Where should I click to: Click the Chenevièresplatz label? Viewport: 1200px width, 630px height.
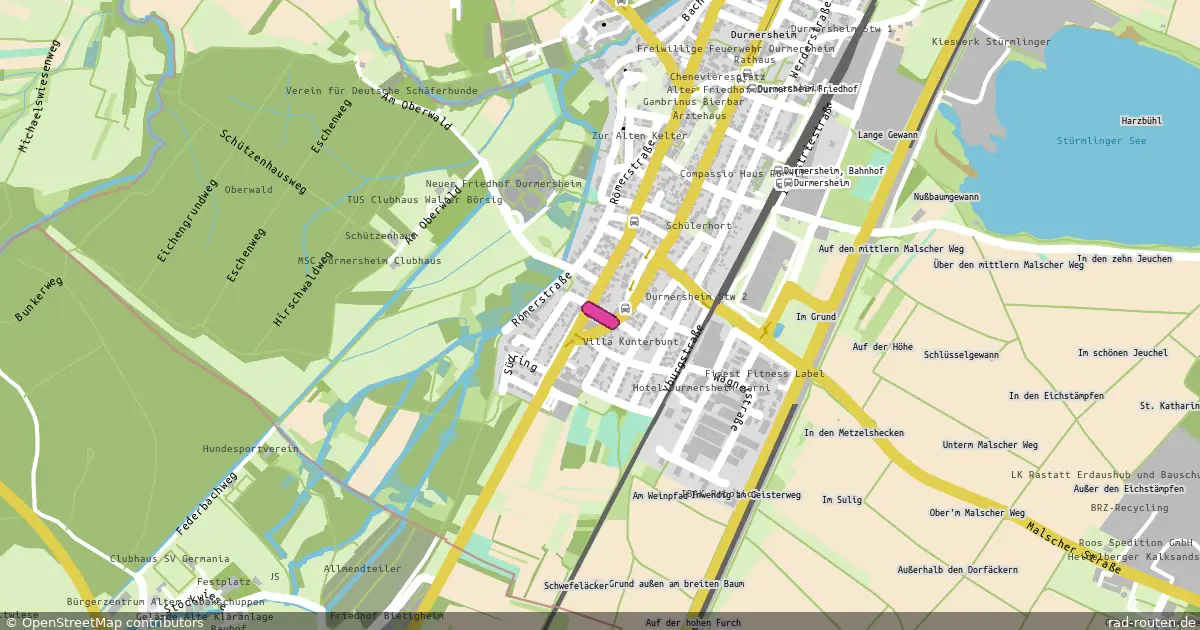[717, 76]
